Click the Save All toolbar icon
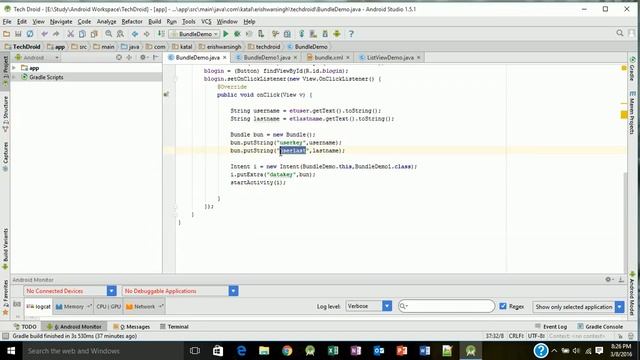 click(18, 34)
